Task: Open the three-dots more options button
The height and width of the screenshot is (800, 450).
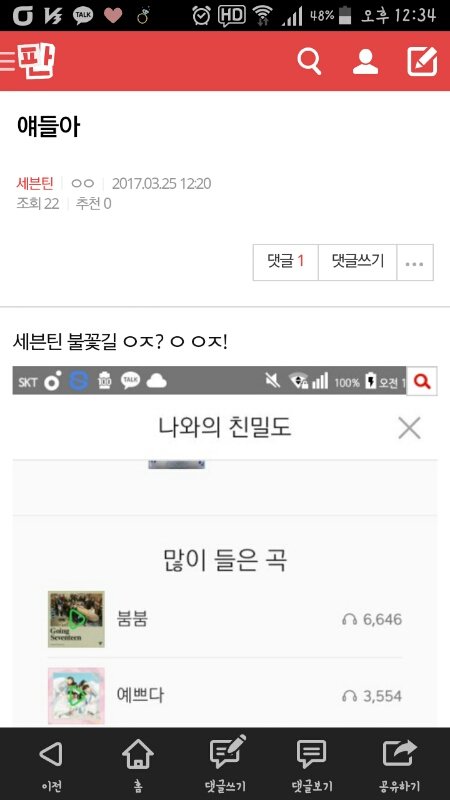Action: (415, 263)
